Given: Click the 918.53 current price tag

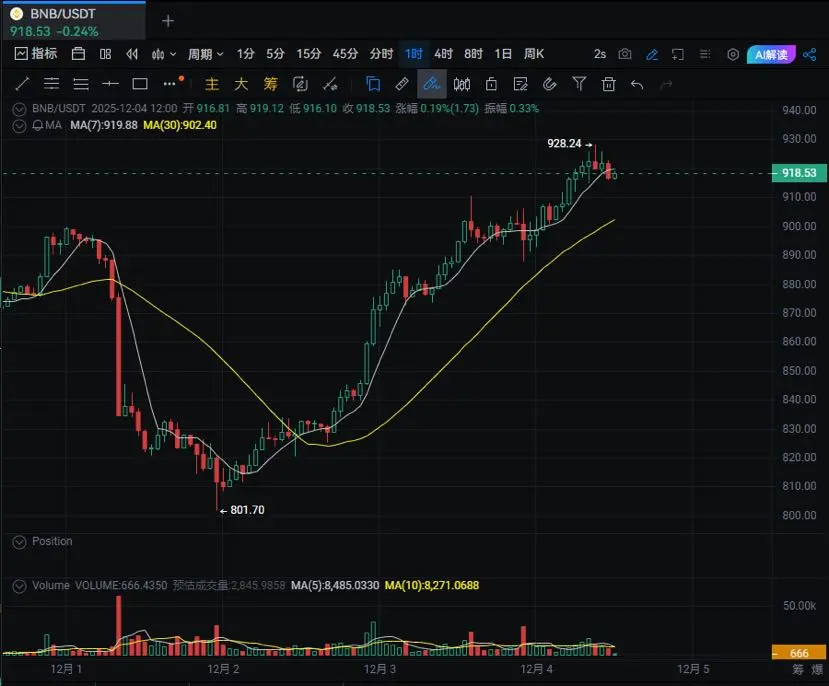Looking at the screenshot, I should point(799,173).
